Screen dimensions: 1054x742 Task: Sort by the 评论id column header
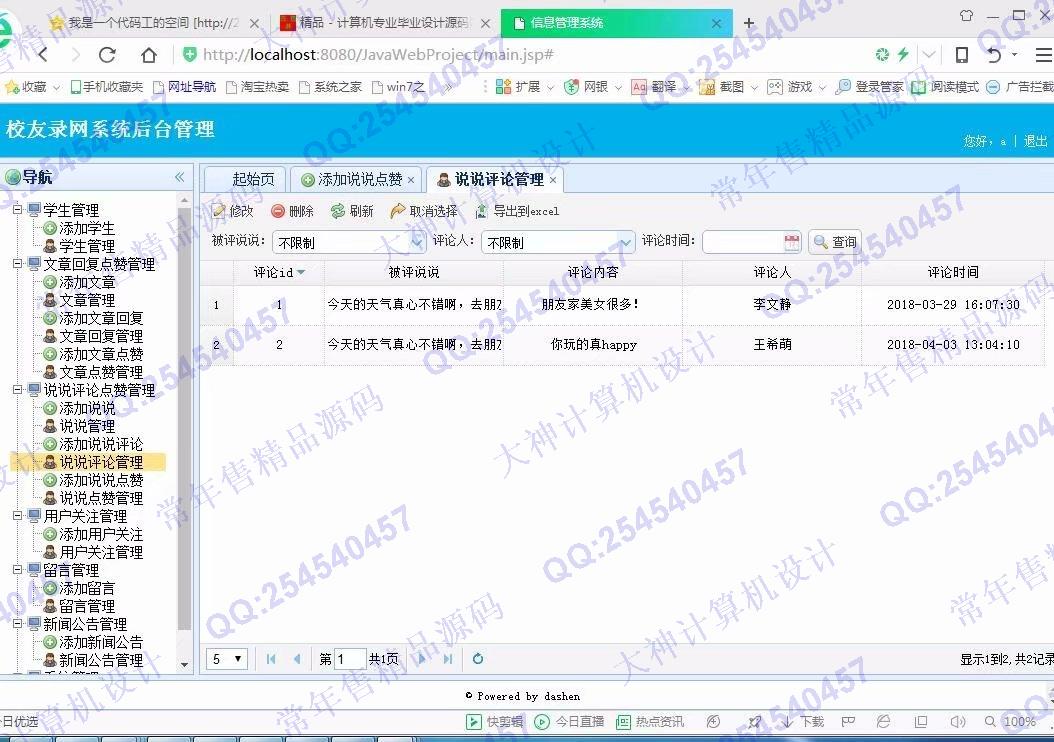pos(278,272)
